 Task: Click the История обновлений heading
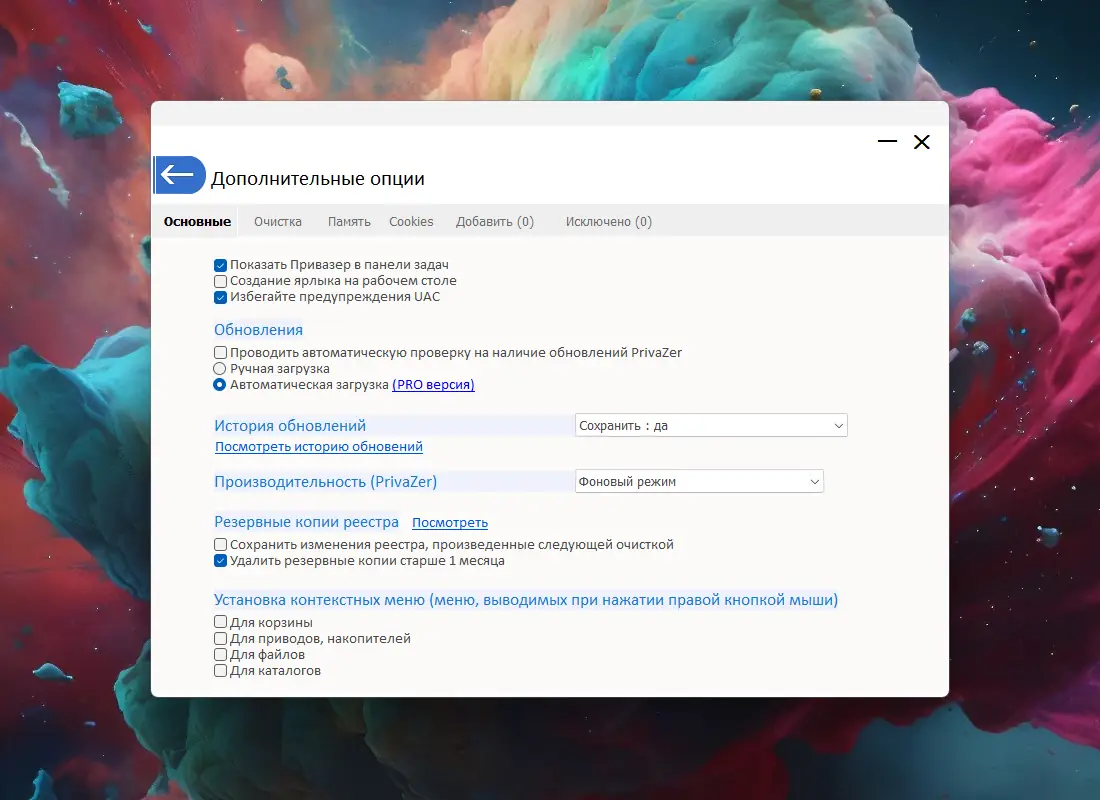coord(290,426)
